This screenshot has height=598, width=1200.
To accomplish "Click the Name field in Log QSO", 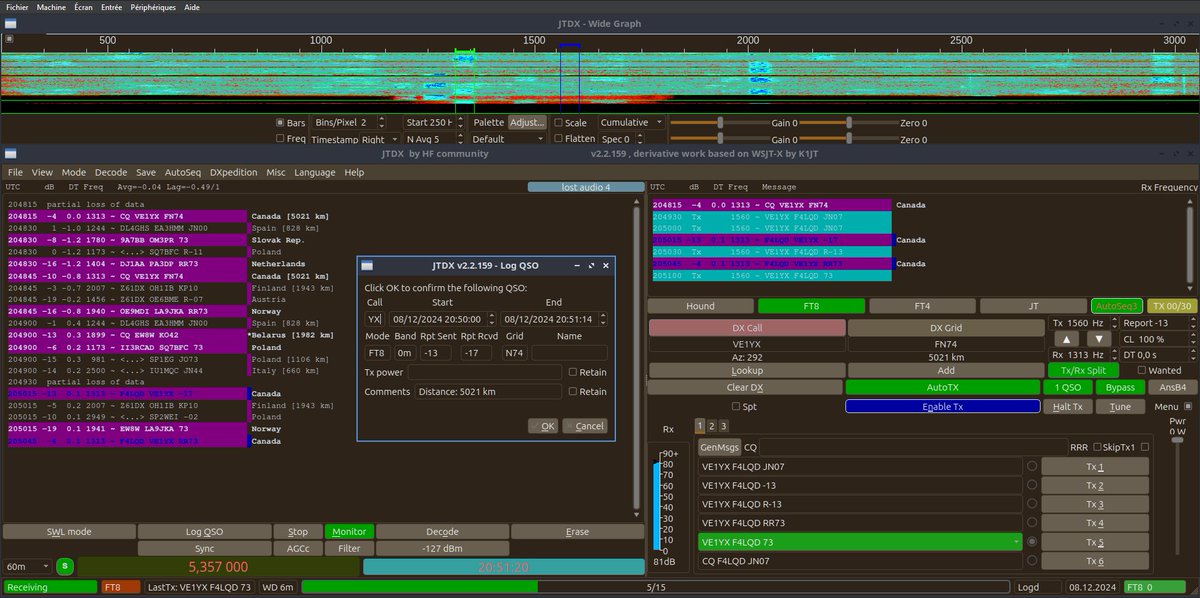I will [x=569, y=352].
